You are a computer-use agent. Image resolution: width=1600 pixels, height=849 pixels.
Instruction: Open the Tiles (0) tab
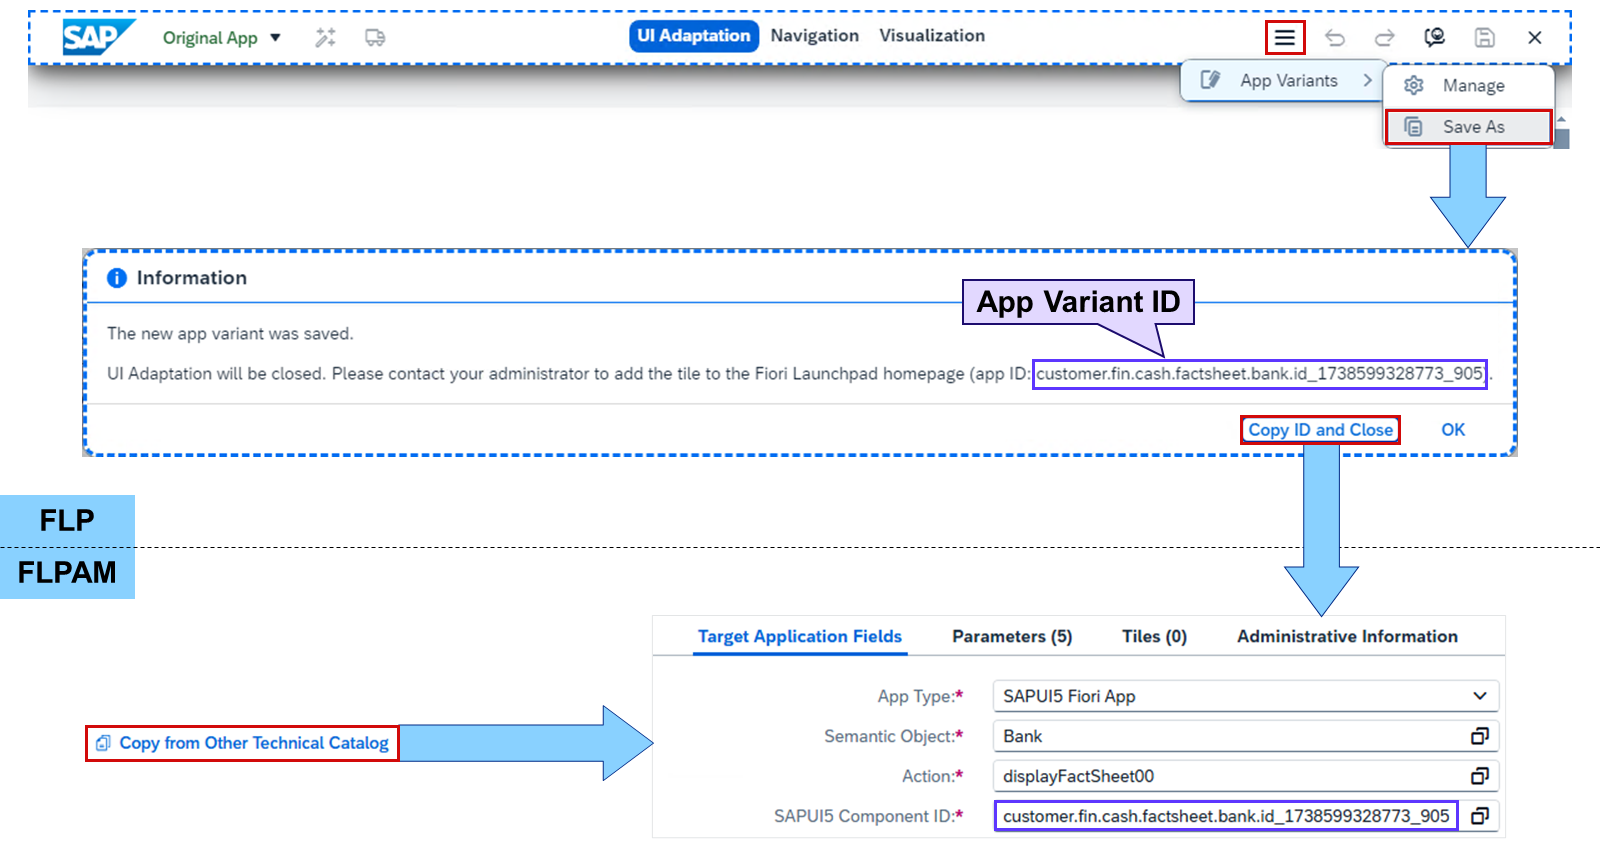click(x=1154, y=637)
